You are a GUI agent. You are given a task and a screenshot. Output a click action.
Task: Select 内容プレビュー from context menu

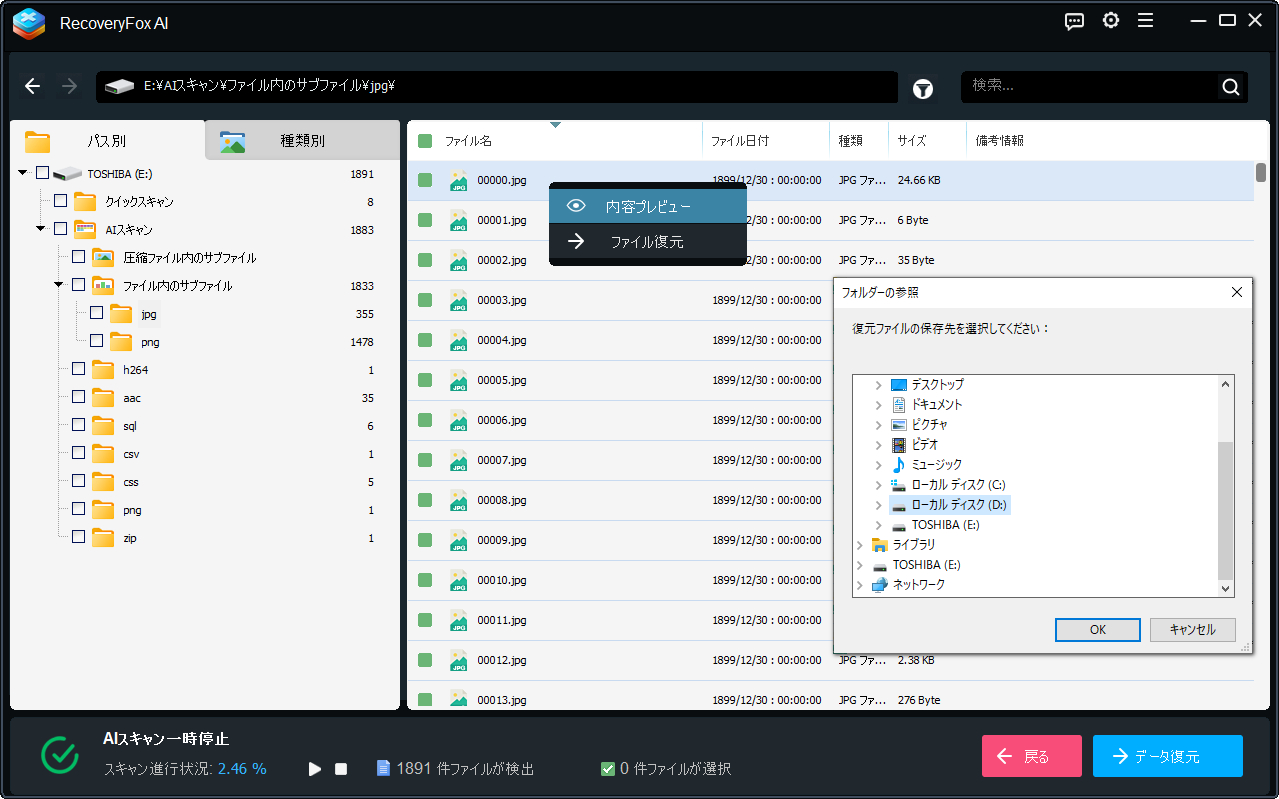[647, 207]
